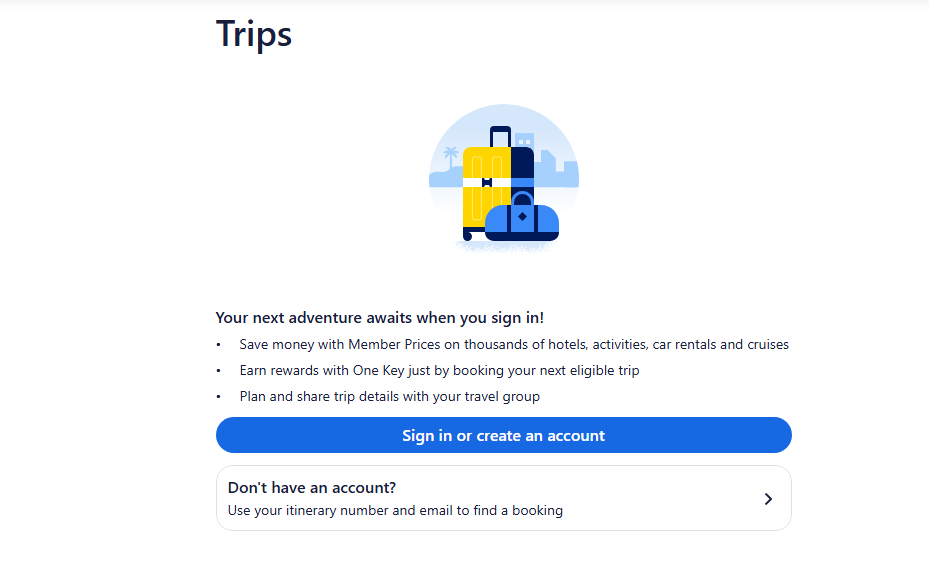Viewport: 929px width, 573px height.
Task: Click the bullet before Plan and share line
Action: [219, 397]
